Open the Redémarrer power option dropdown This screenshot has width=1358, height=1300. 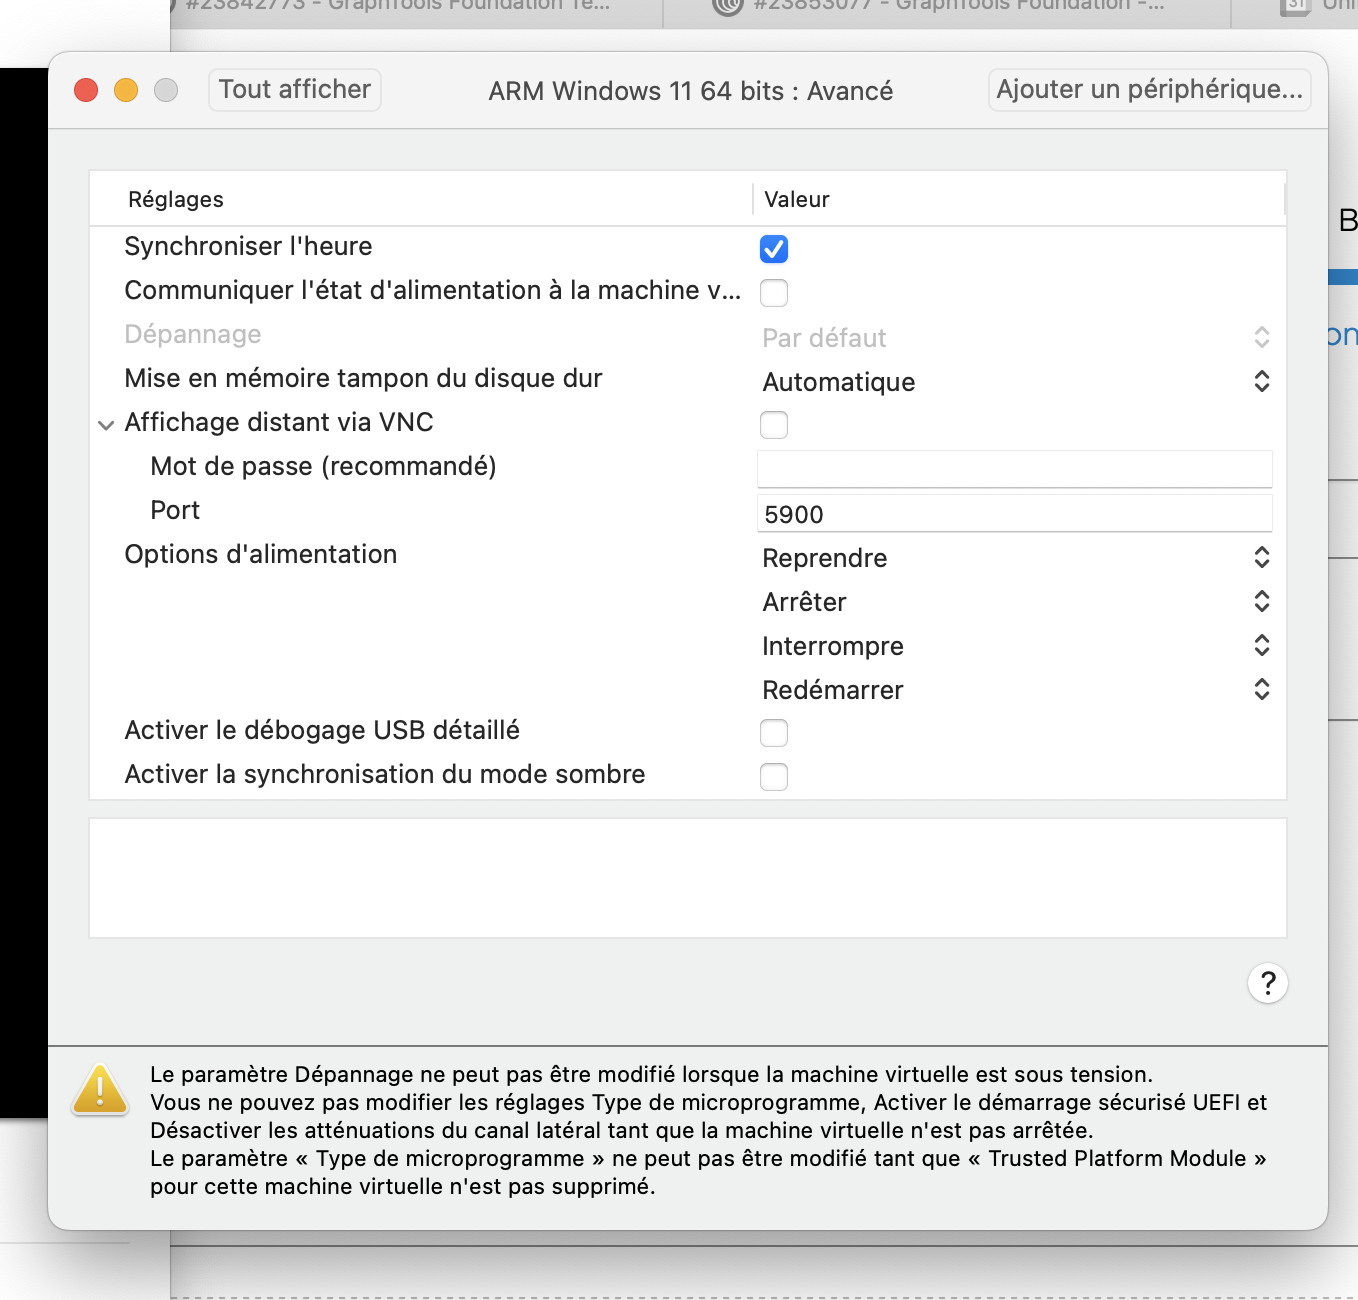point(1015,690)
